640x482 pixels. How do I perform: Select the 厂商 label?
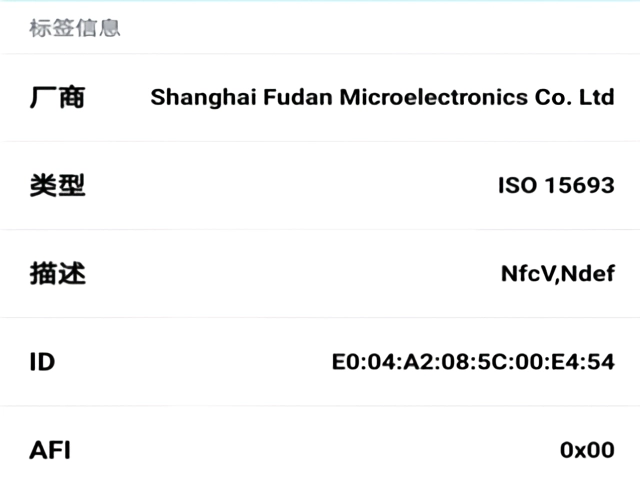click(57, 97)
